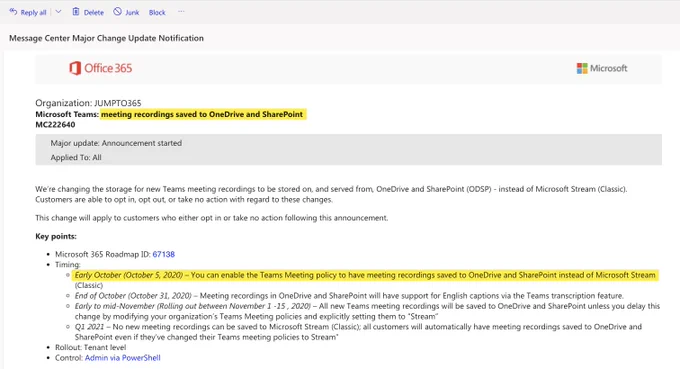This screenshot has height=369, width=680.
Task: Click the sentence "This change will apply to customers"
Action: pos(212,218)
